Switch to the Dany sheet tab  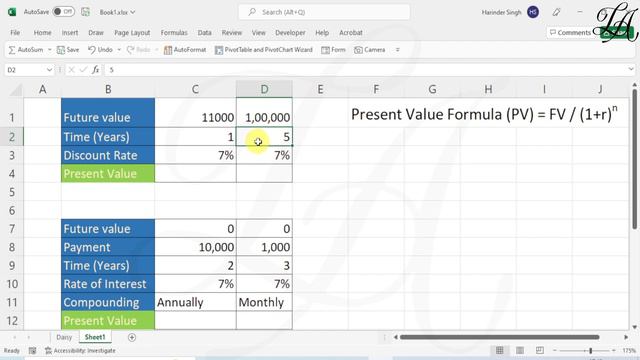tap(64, 337)
